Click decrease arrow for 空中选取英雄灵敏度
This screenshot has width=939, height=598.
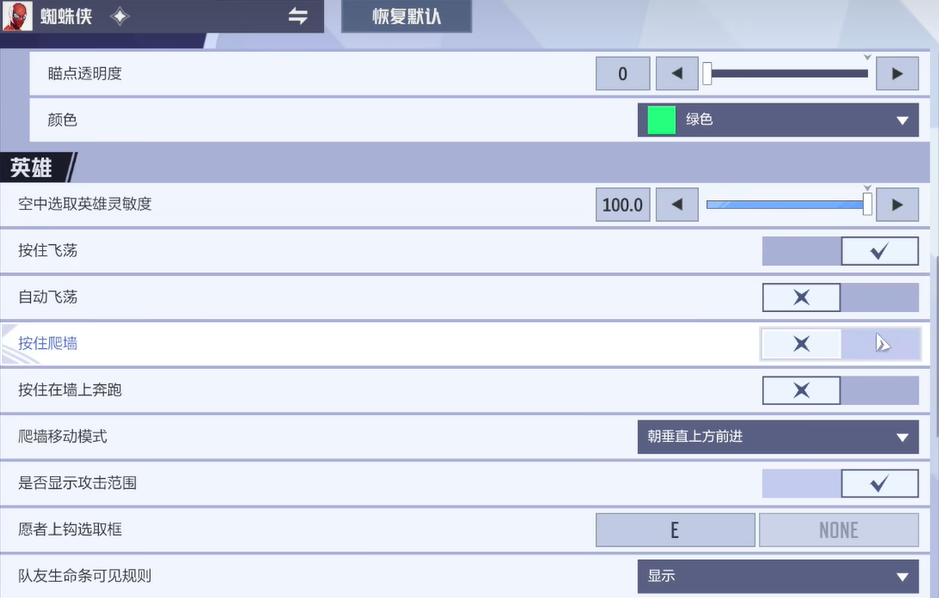coord(676,204)
